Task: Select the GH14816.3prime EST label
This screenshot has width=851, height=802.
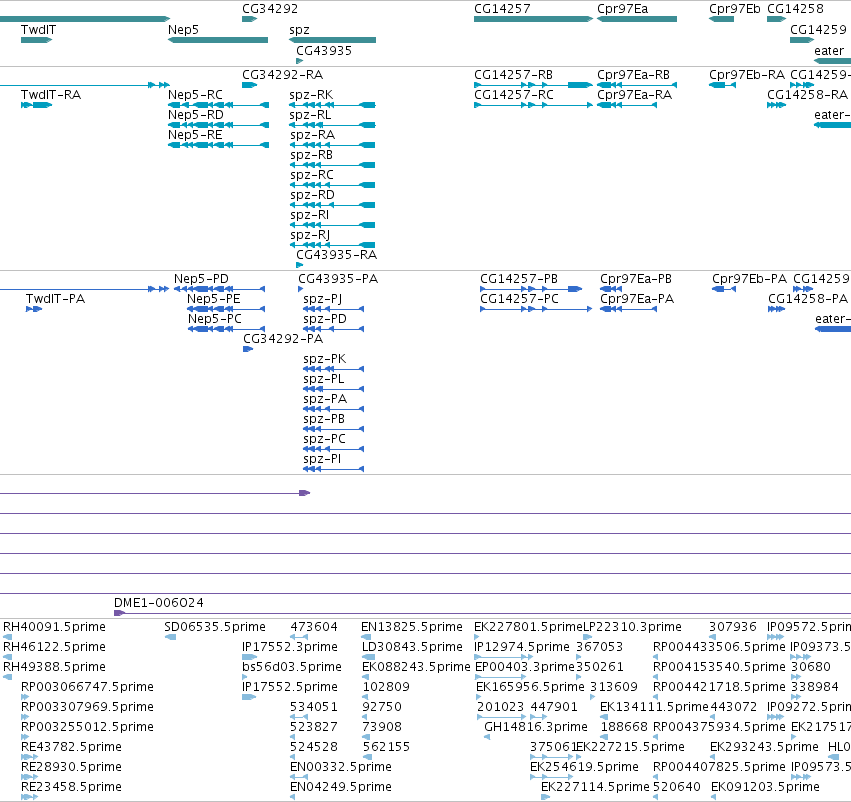Action: 536,727
